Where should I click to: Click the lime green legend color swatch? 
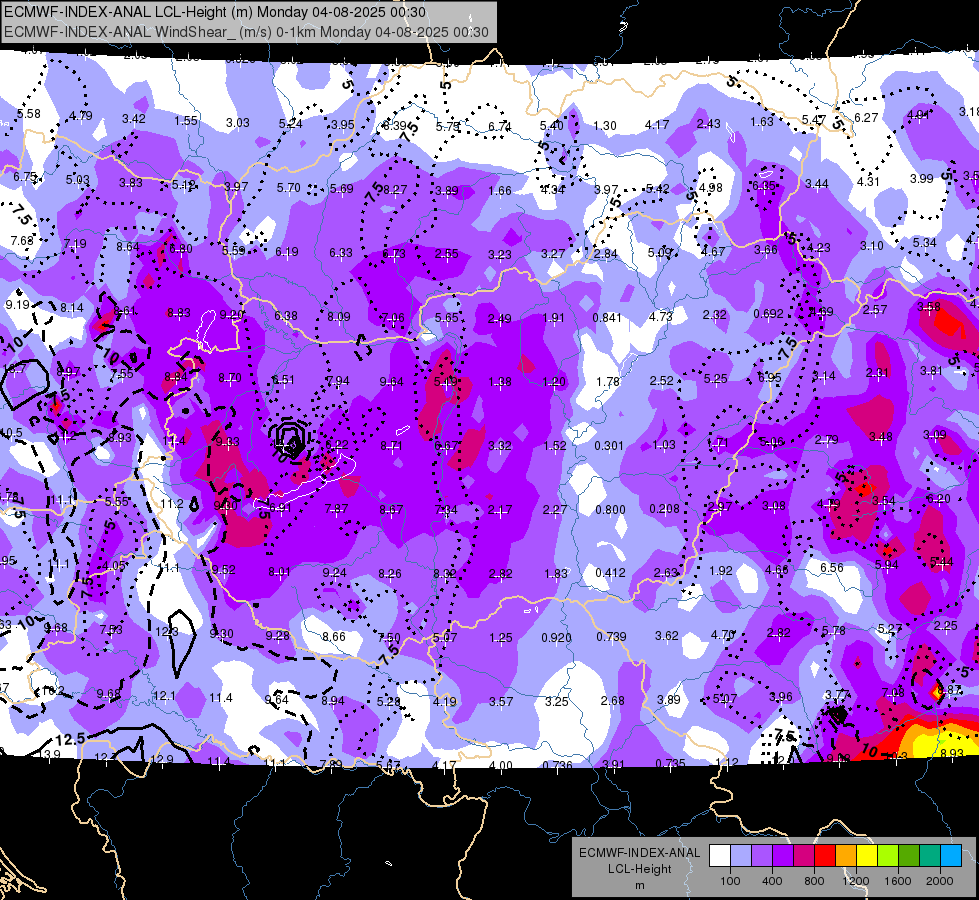point(888,856)
